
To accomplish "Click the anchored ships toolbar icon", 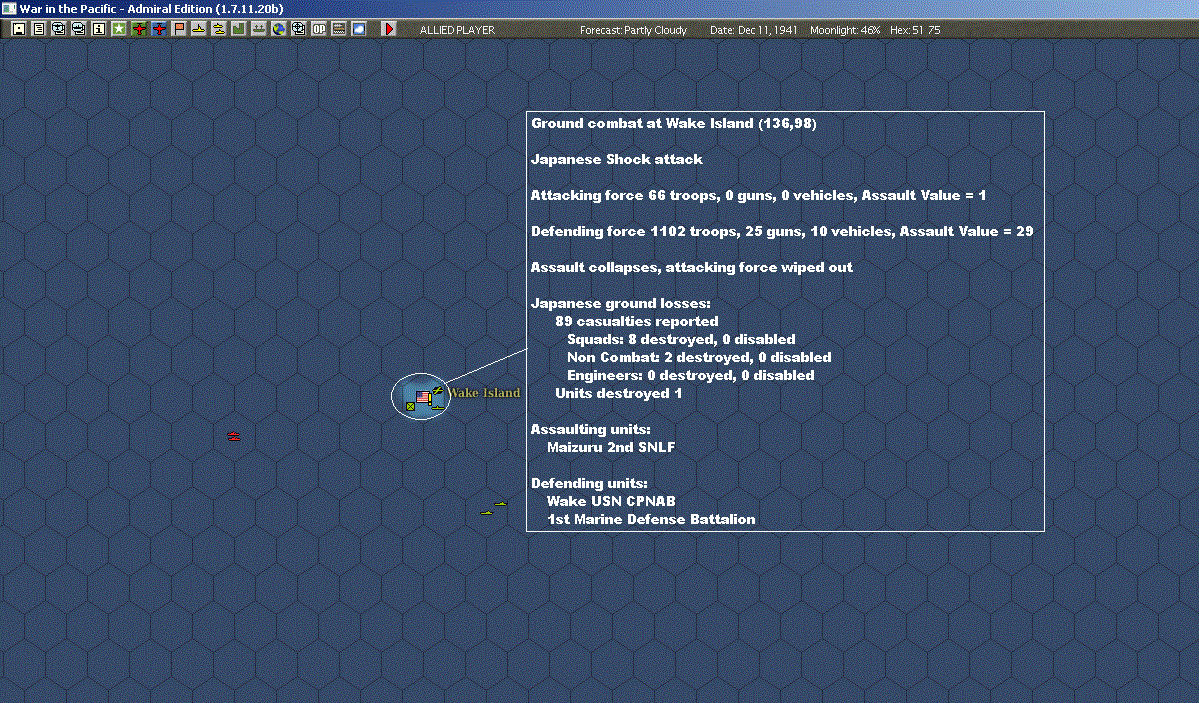I will tap(258, 29).
